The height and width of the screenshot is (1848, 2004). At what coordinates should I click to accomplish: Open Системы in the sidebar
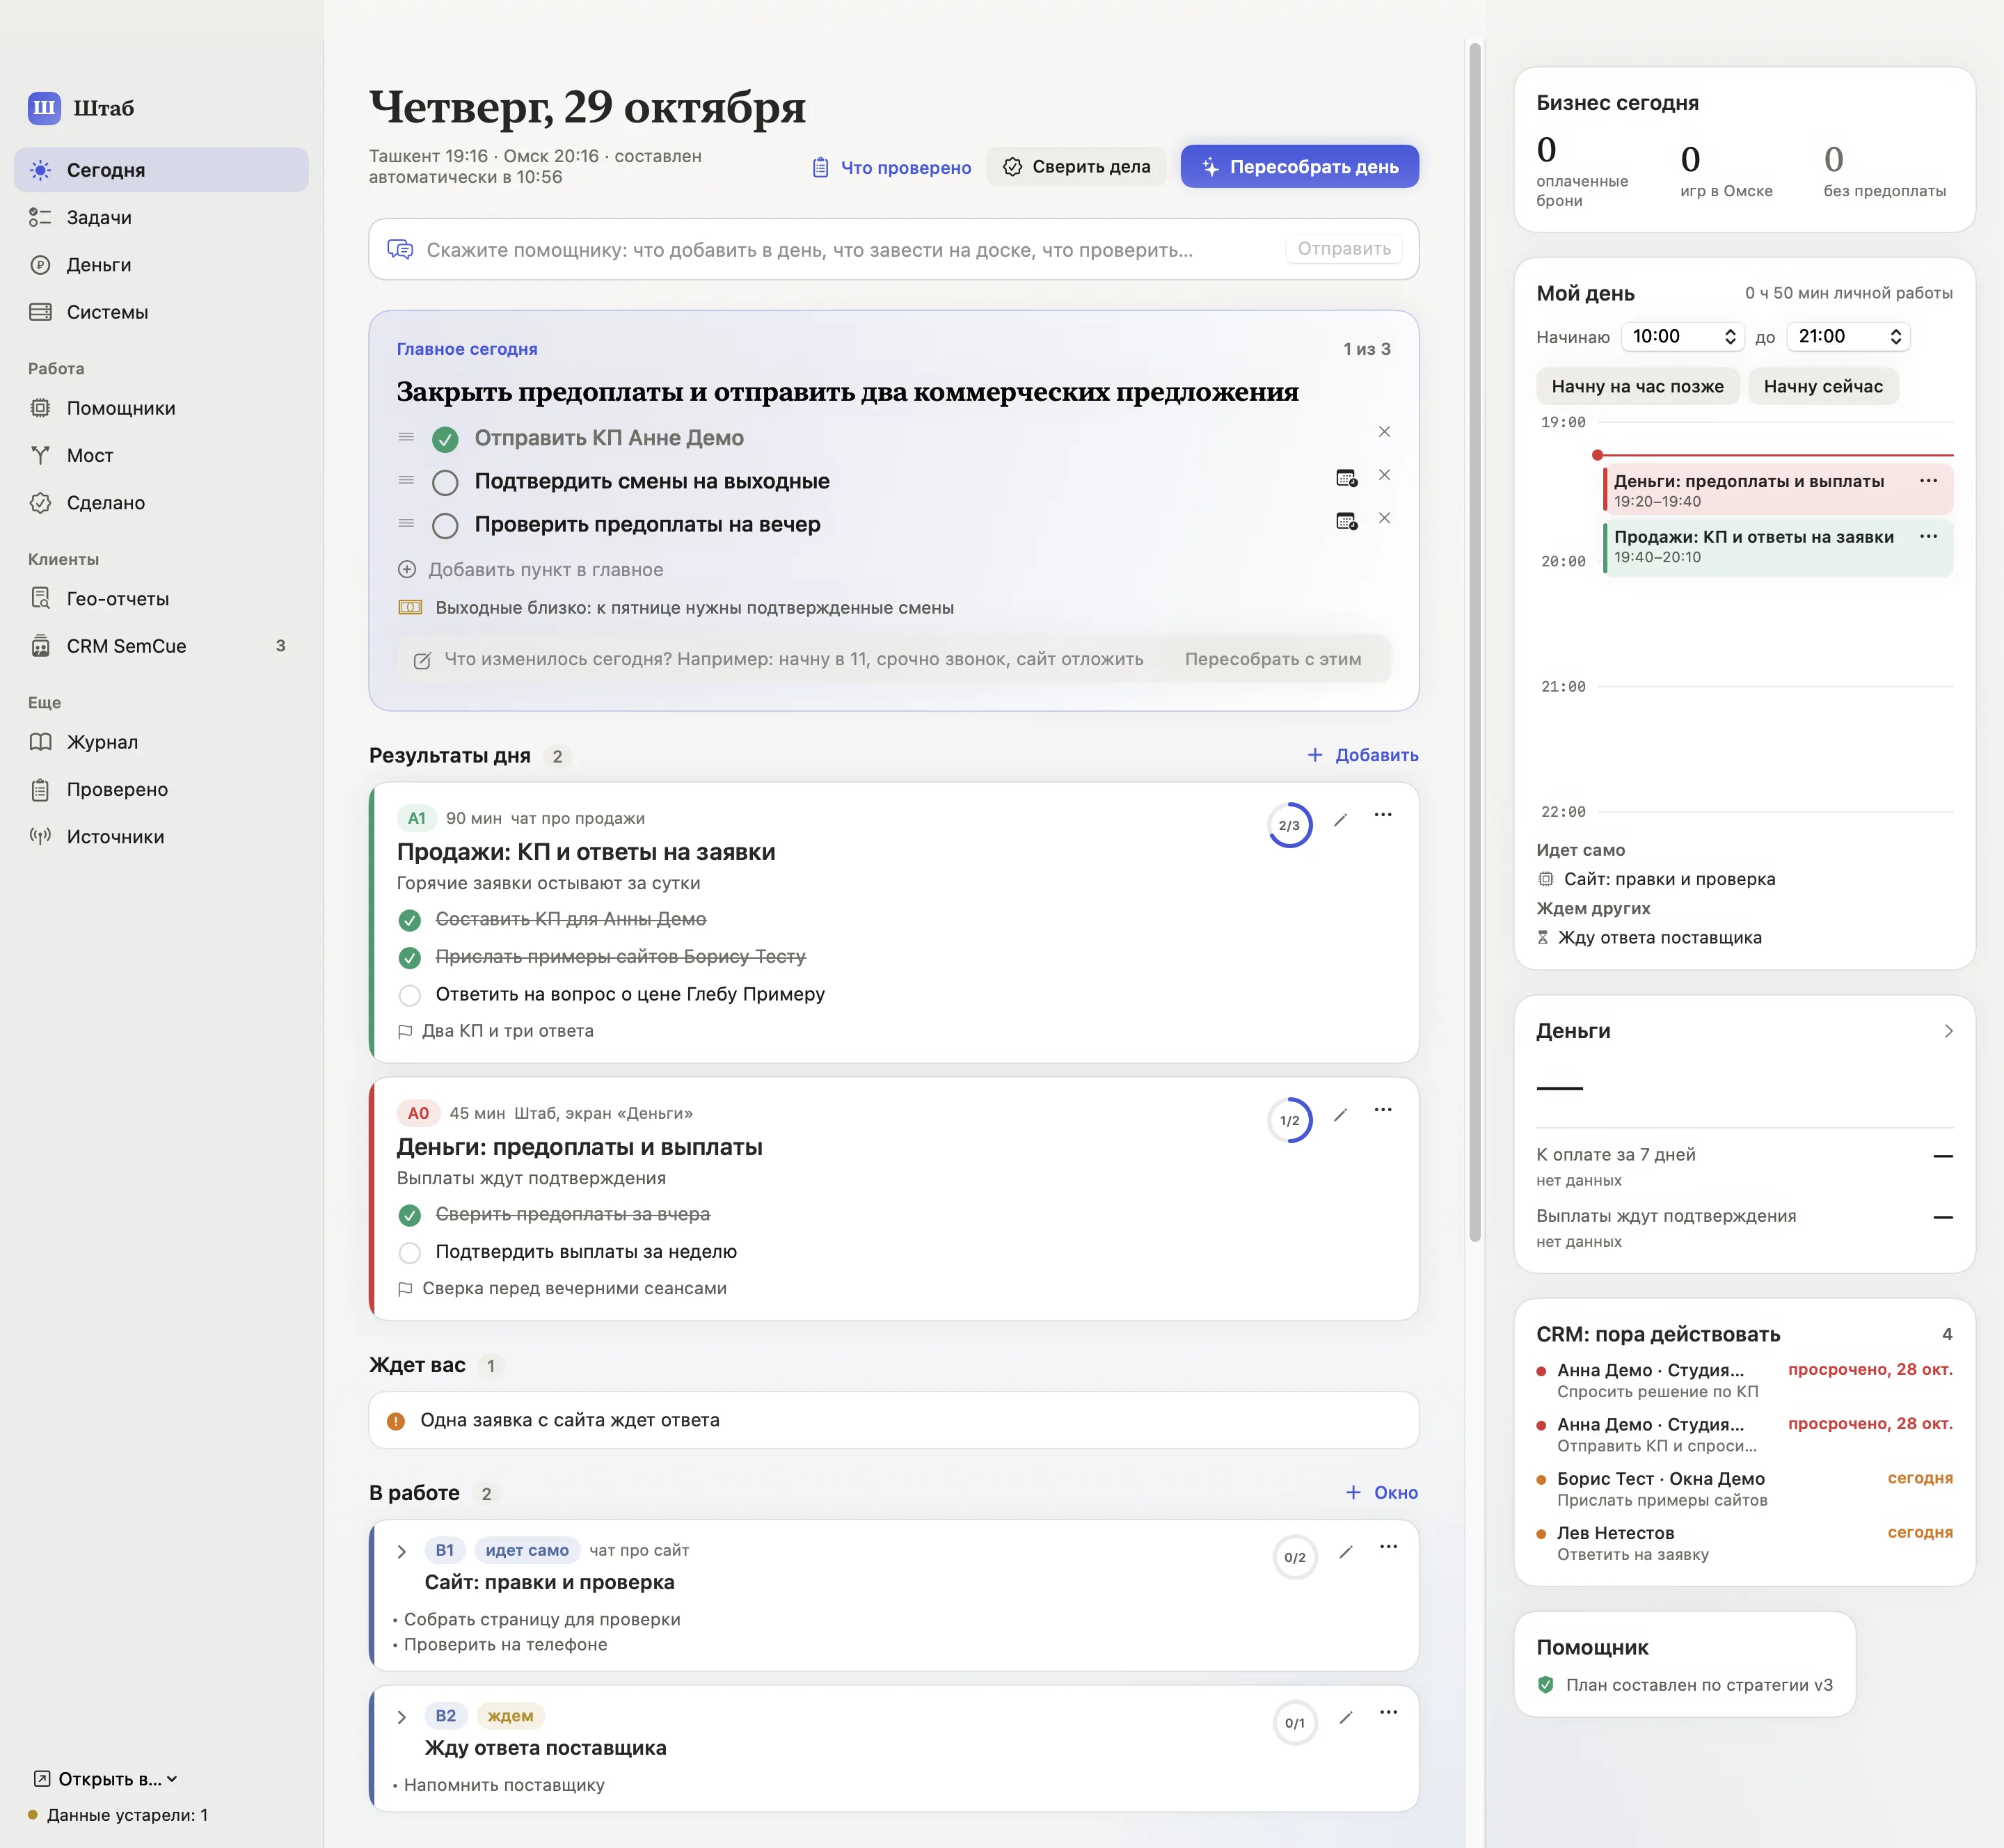click(161, 312)
